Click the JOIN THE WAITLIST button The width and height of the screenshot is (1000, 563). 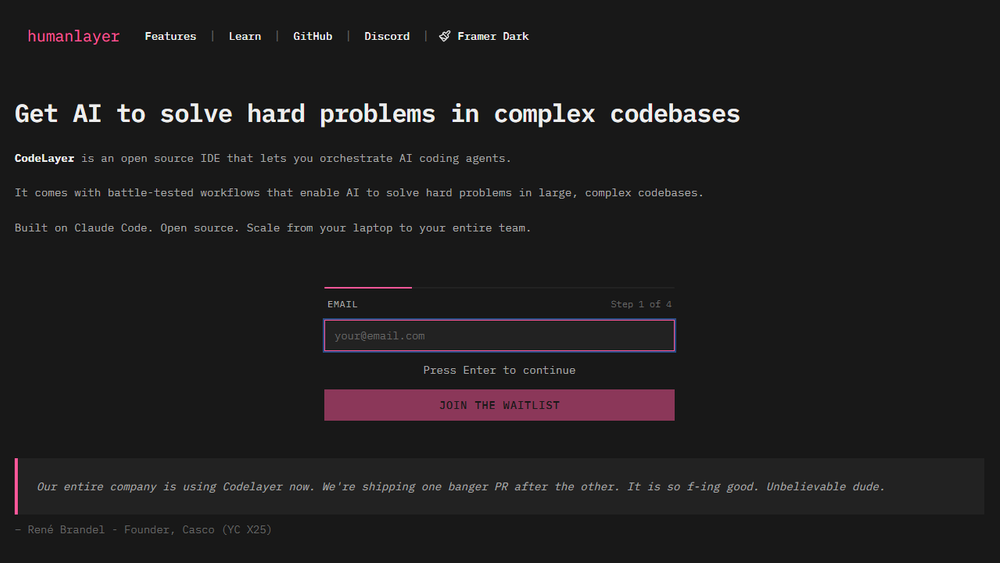click(x=499, y=405)
